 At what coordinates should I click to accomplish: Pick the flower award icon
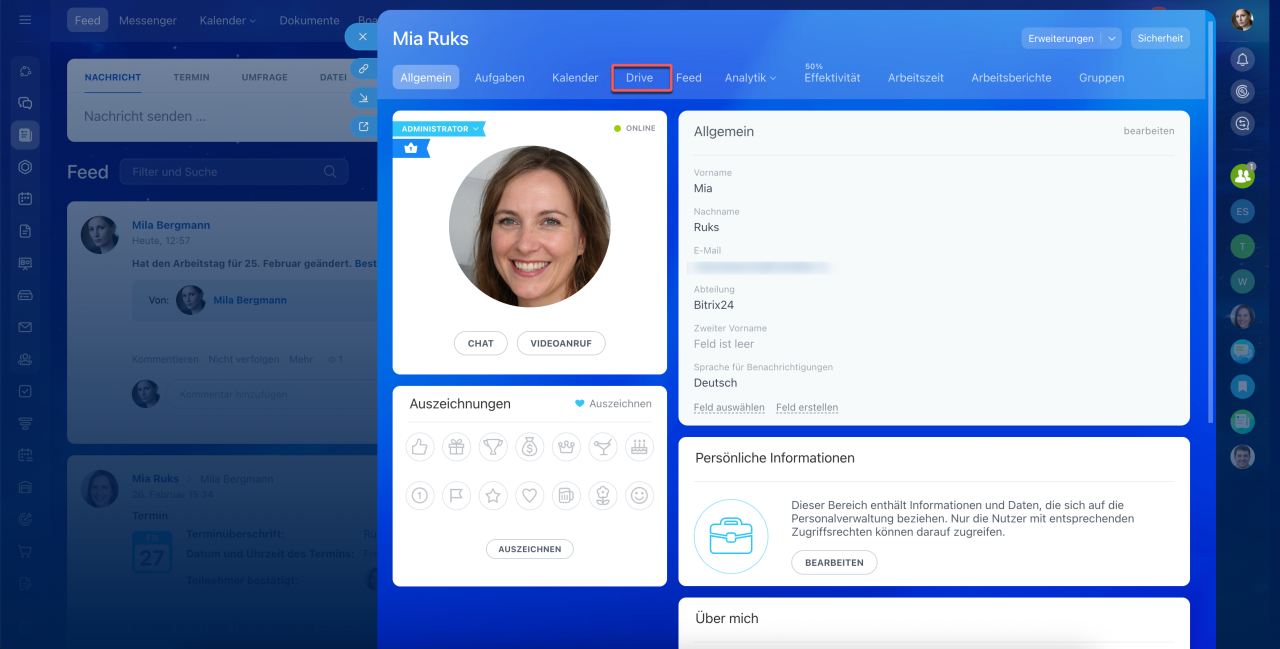coord(603,495)
